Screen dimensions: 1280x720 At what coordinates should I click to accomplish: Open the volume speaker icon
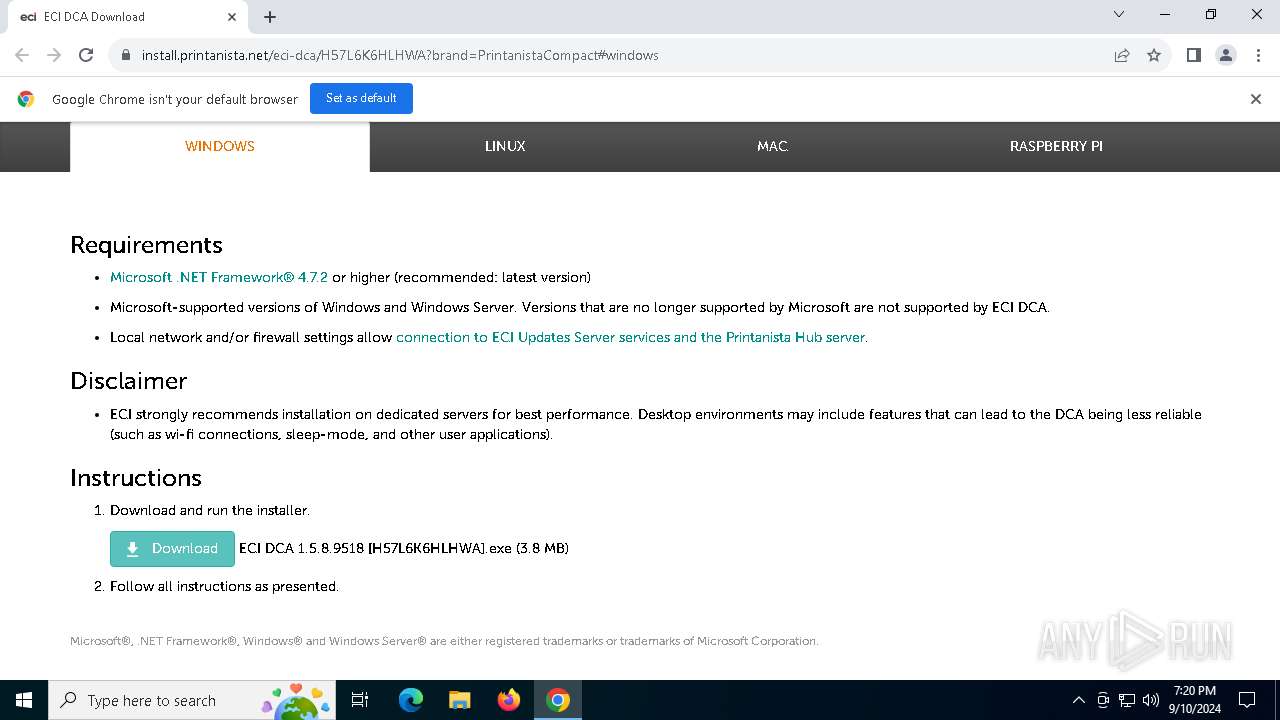coord(1151,700)
